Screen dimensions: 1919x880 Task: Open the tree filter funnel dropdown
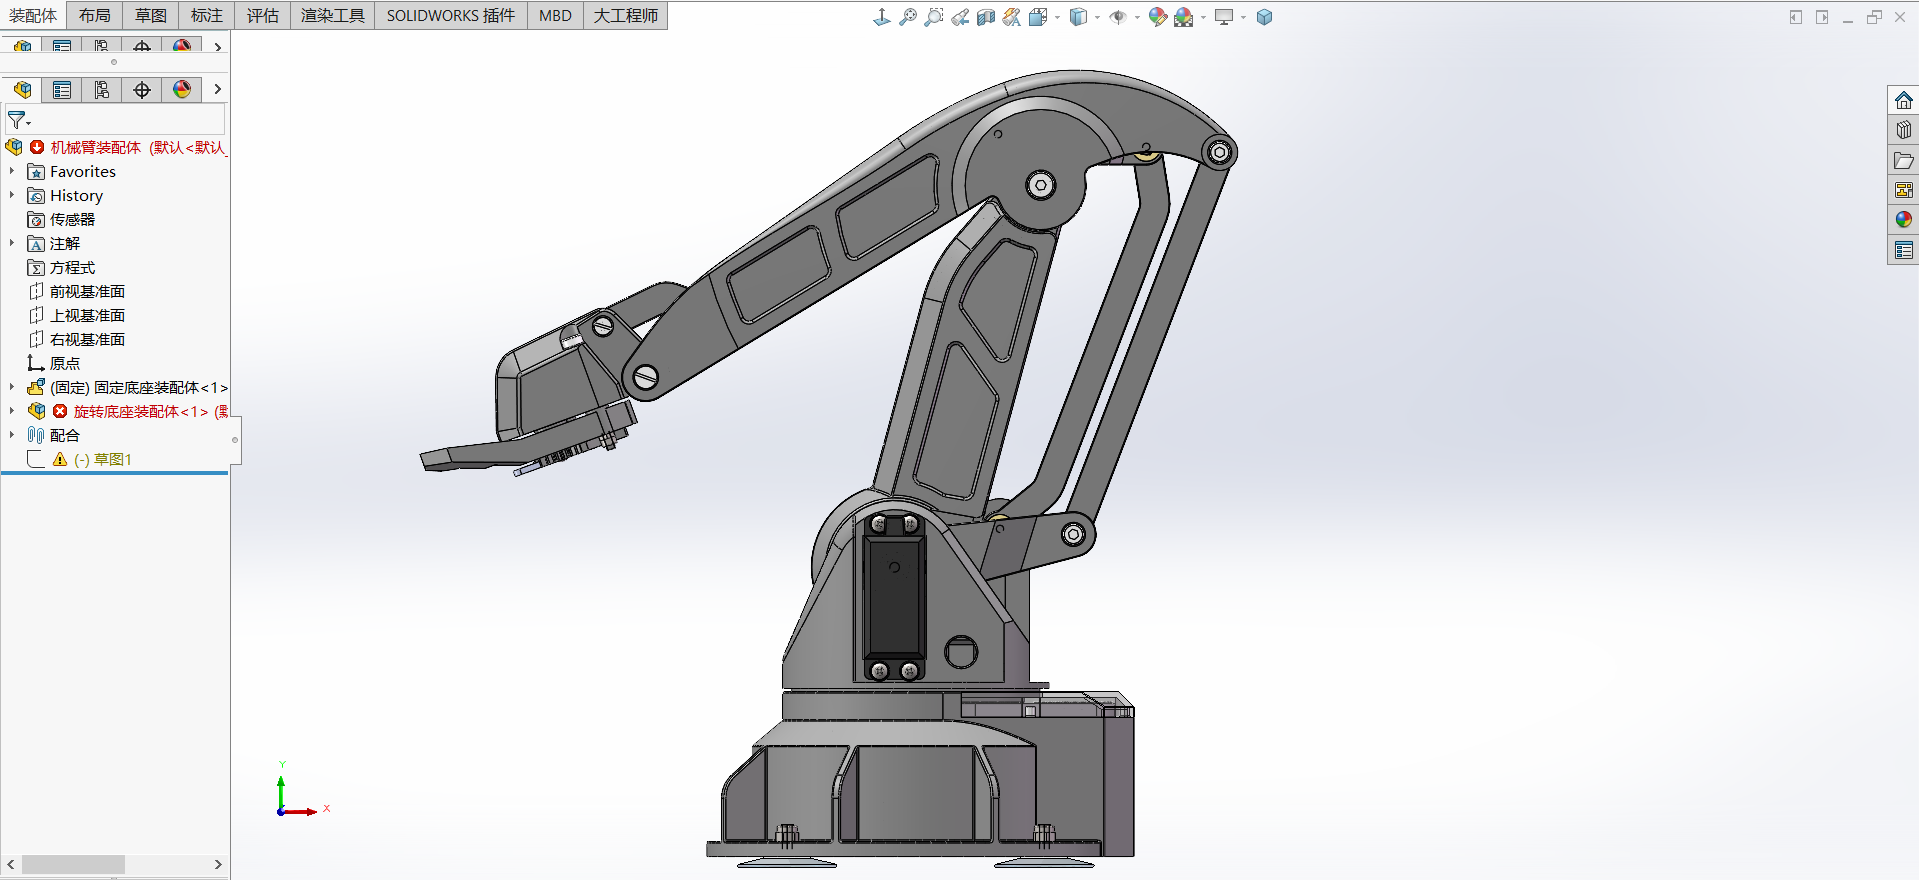(x=19, y=121)
